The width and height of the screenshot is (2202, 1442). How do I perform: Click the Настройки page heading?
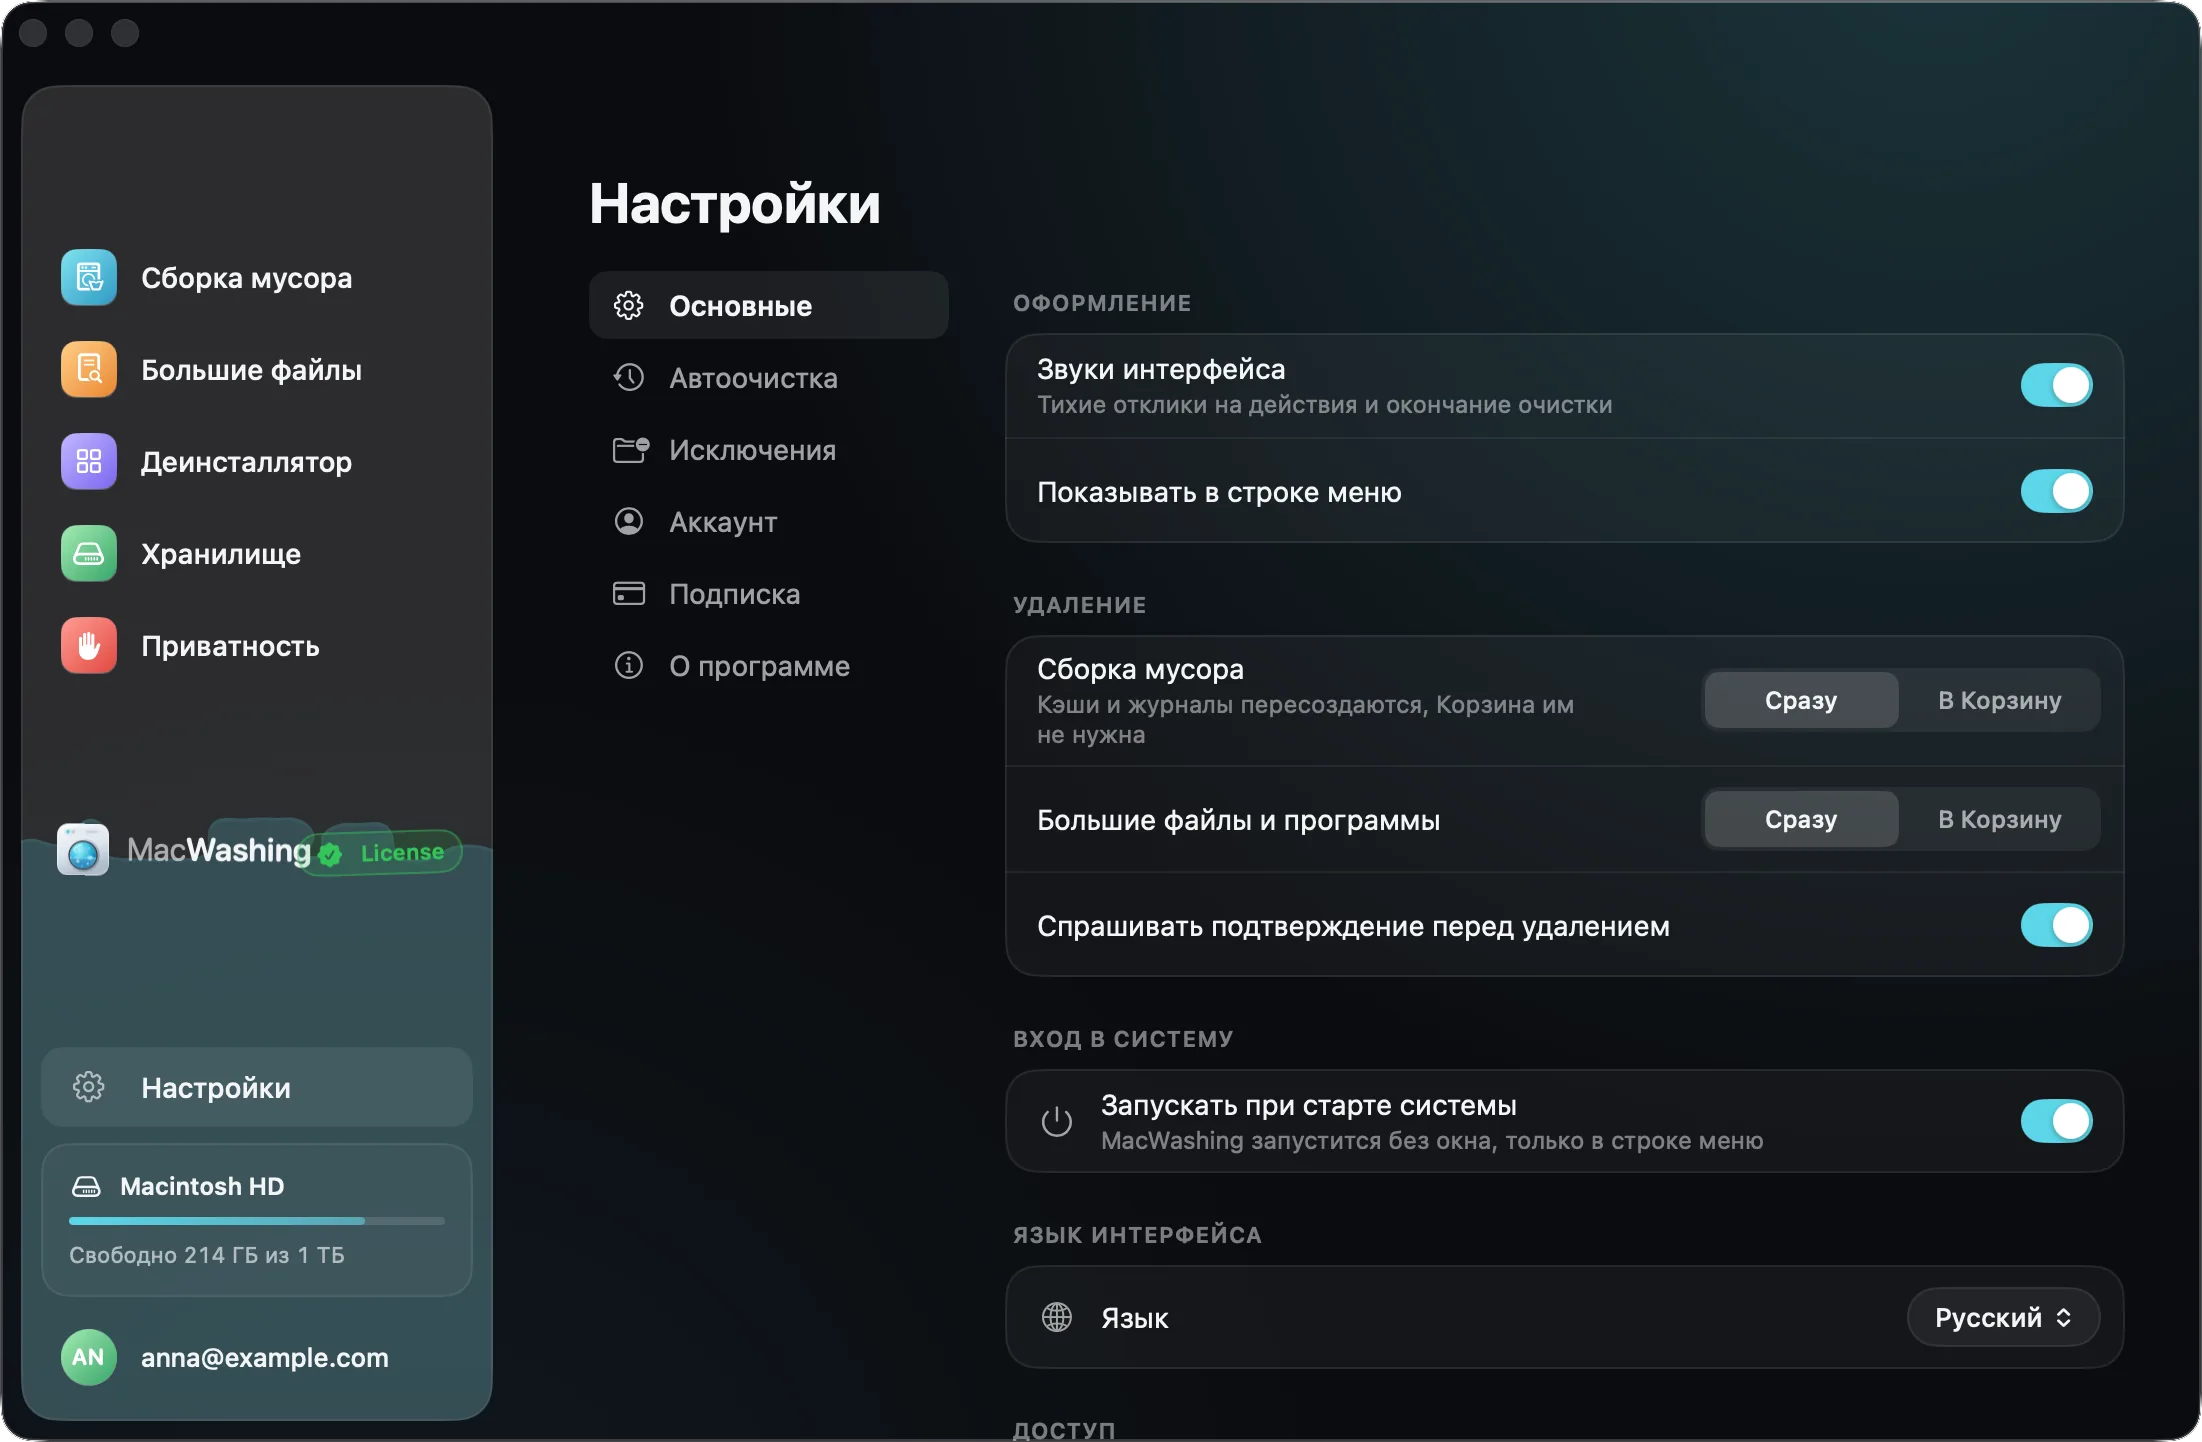tap(735, 204)
